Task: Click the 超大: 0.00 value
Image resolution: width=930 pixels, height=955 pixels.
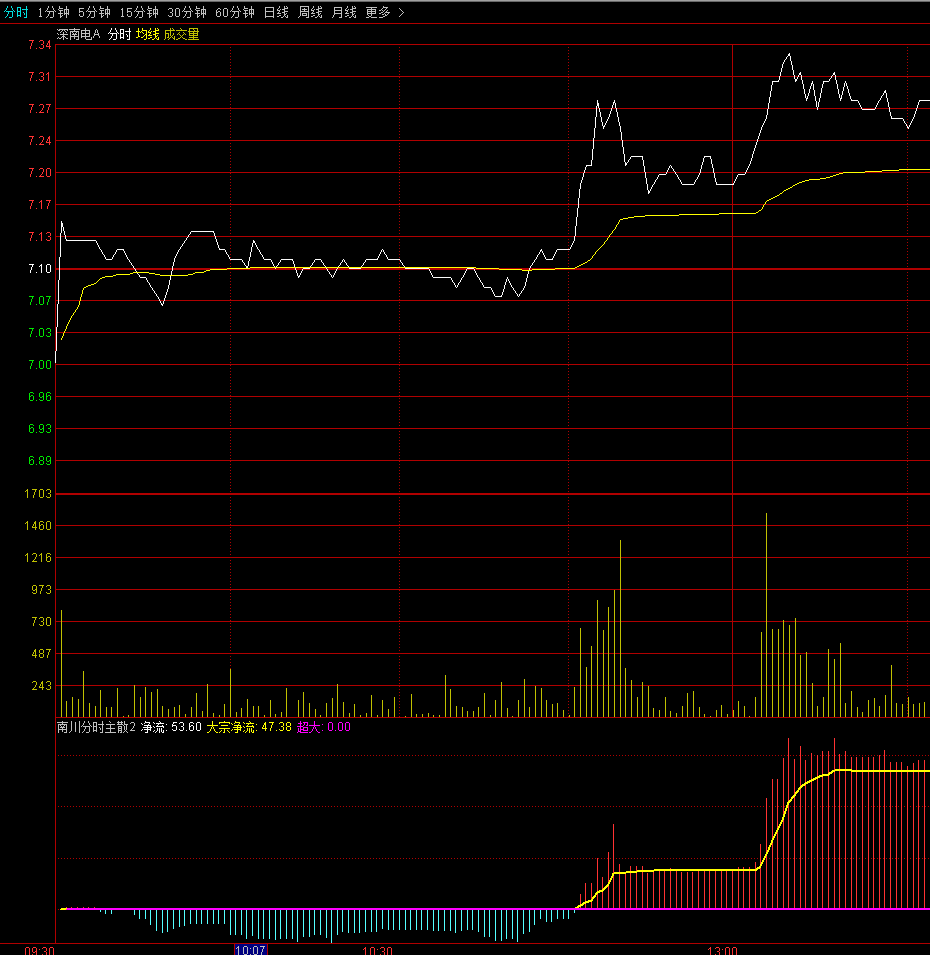Action: pyautogui.click(x=324, y=727)
